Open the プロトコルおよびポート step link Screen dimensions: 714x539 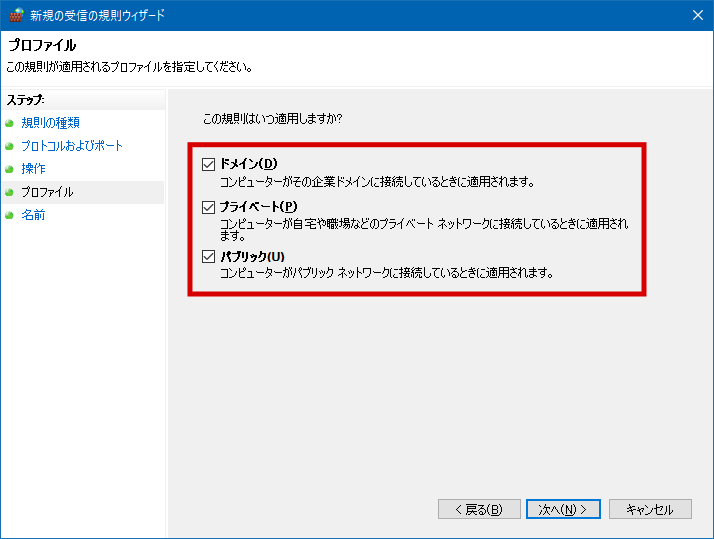(72, 146)
